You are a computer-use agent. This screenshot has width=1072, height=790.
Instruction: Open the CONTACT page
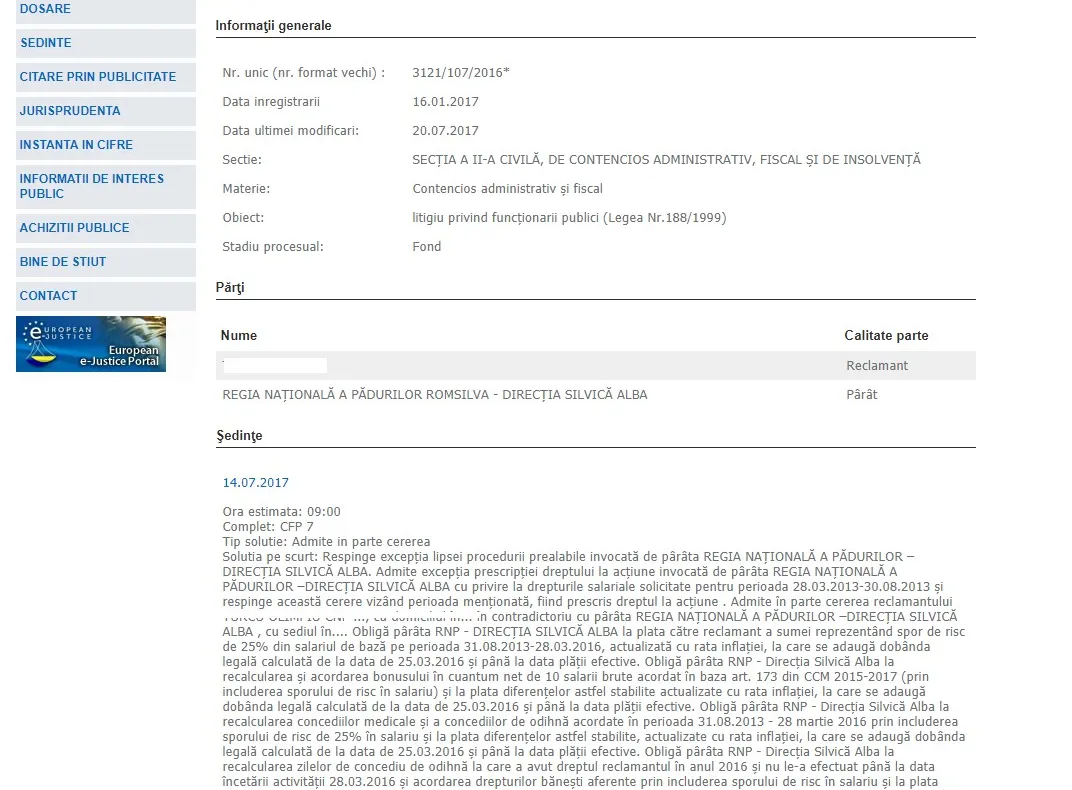tap(106, 297)
